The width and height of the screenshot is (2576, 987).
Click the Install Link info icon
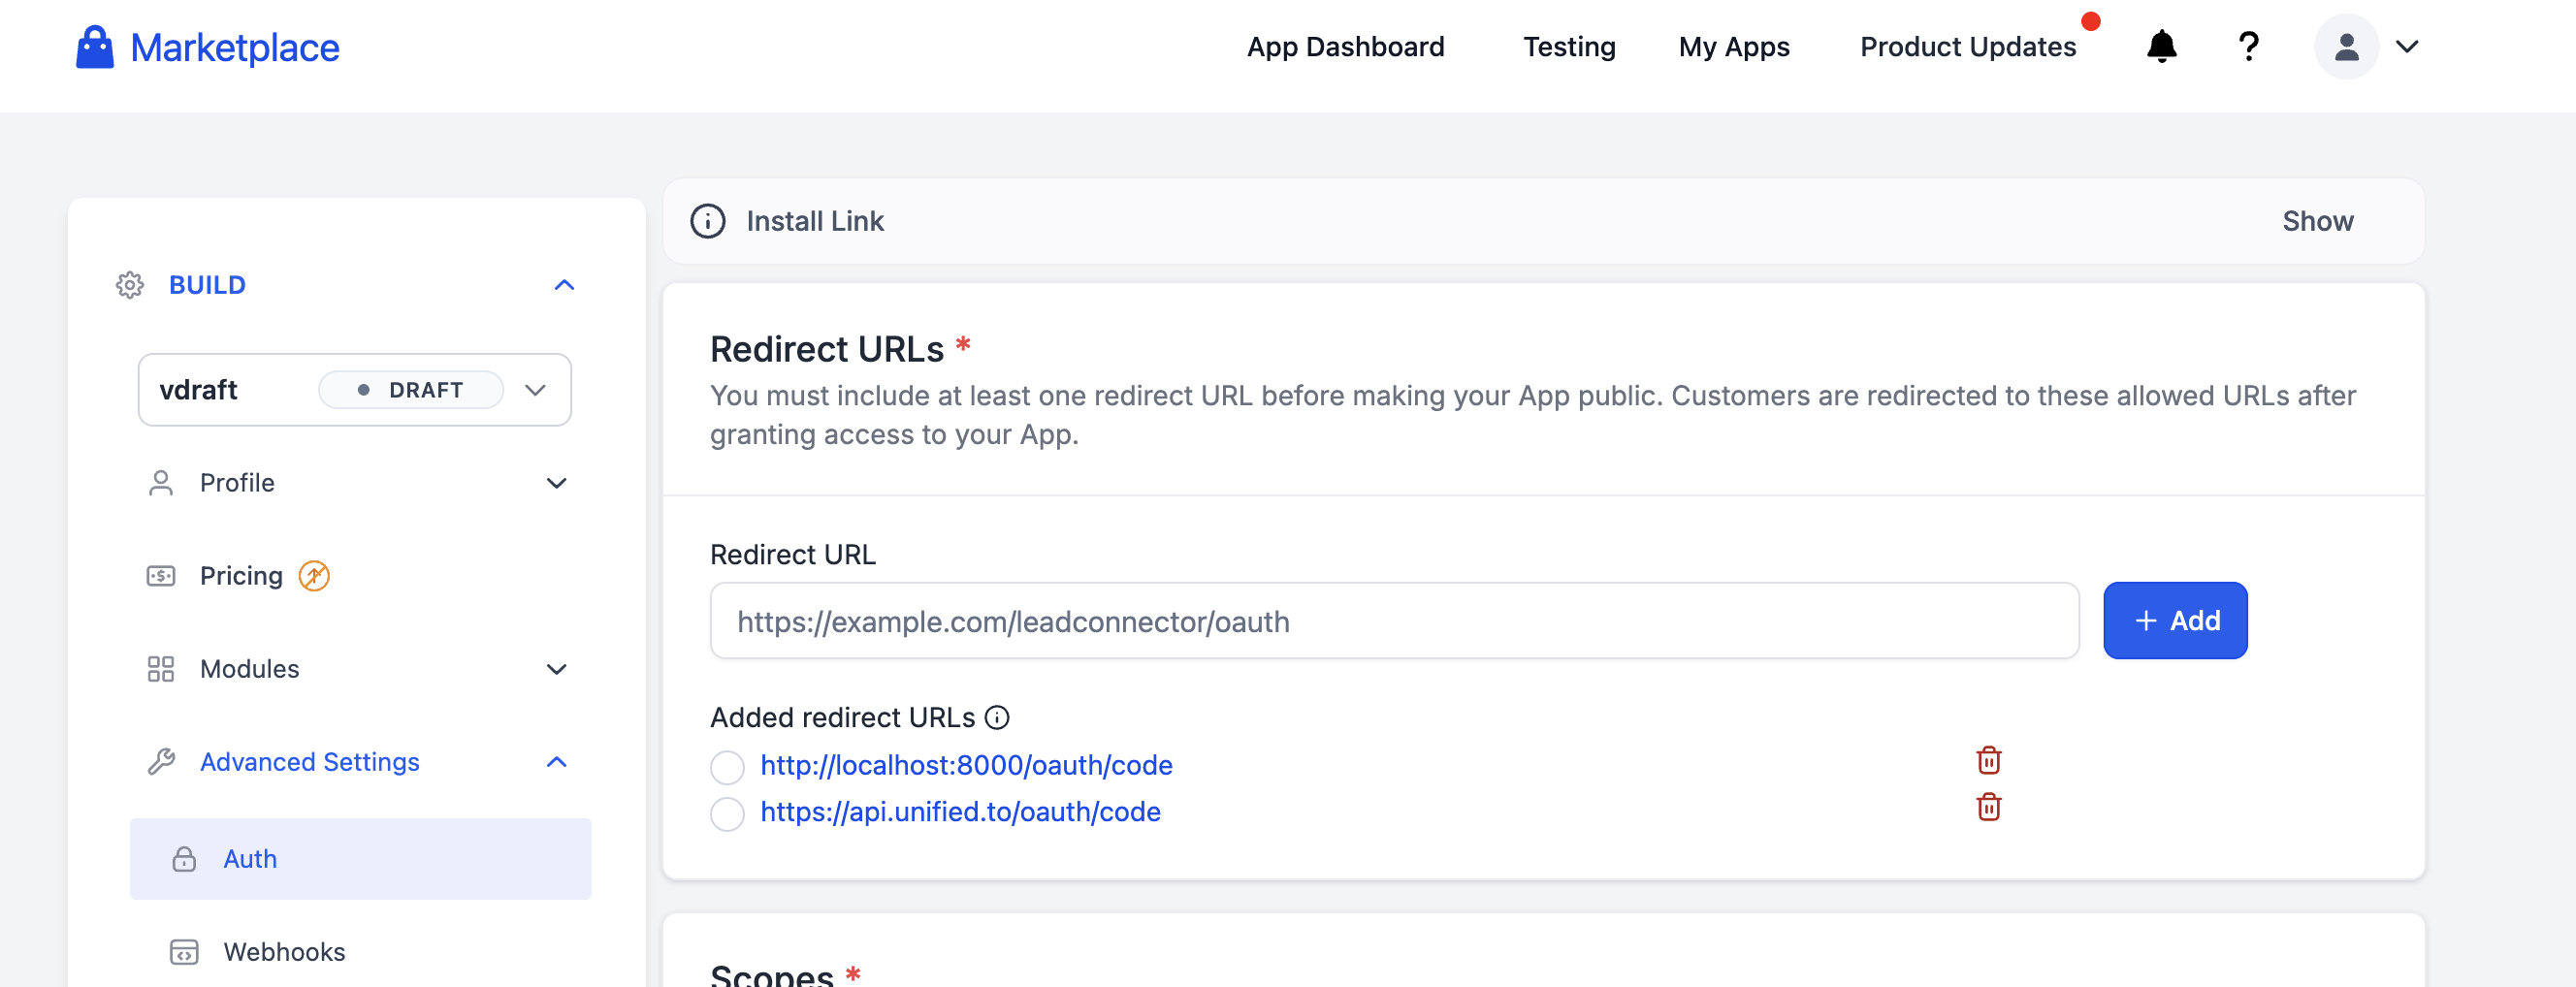click(x=708, y=221)
